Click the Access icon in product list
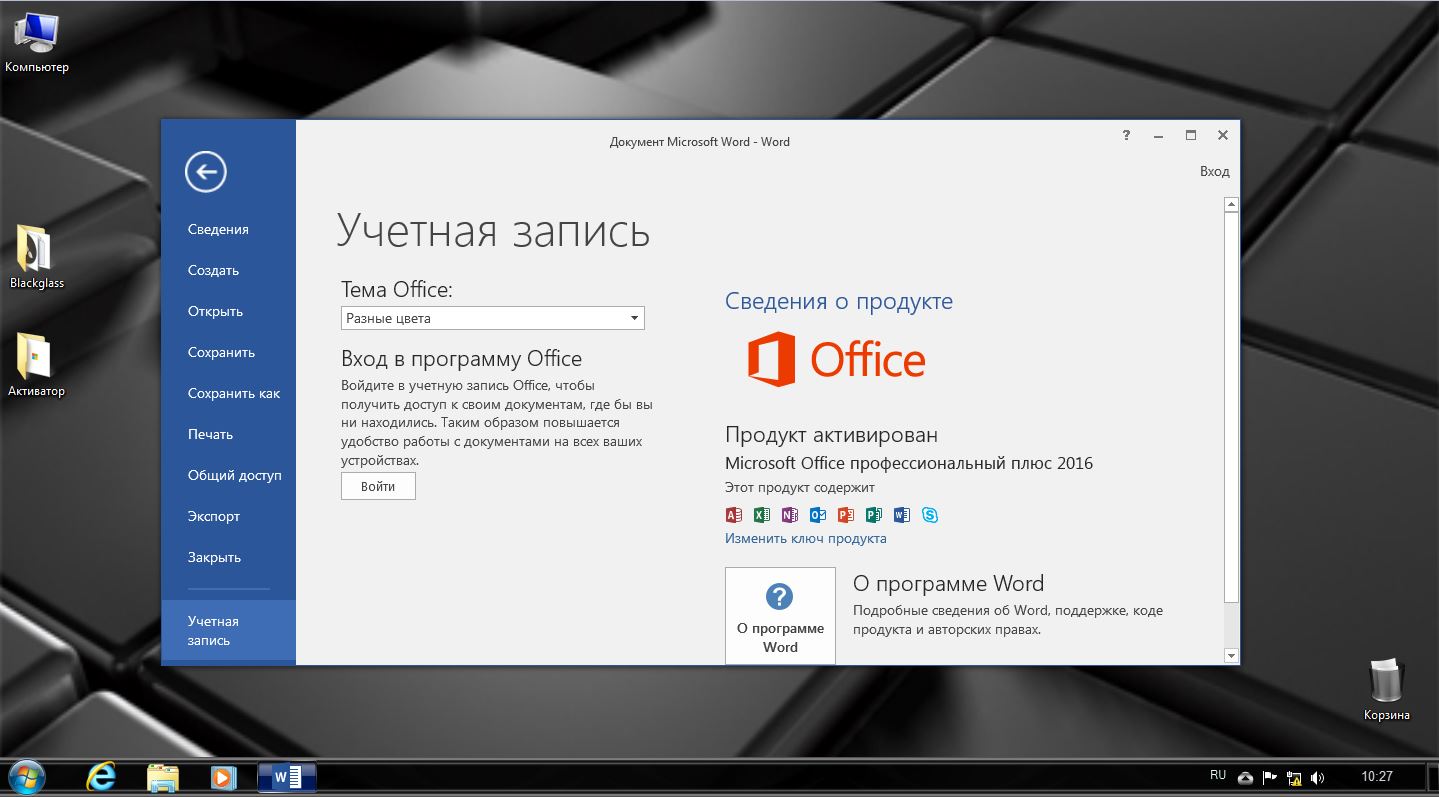1439x797 pixels. point(734,515)
